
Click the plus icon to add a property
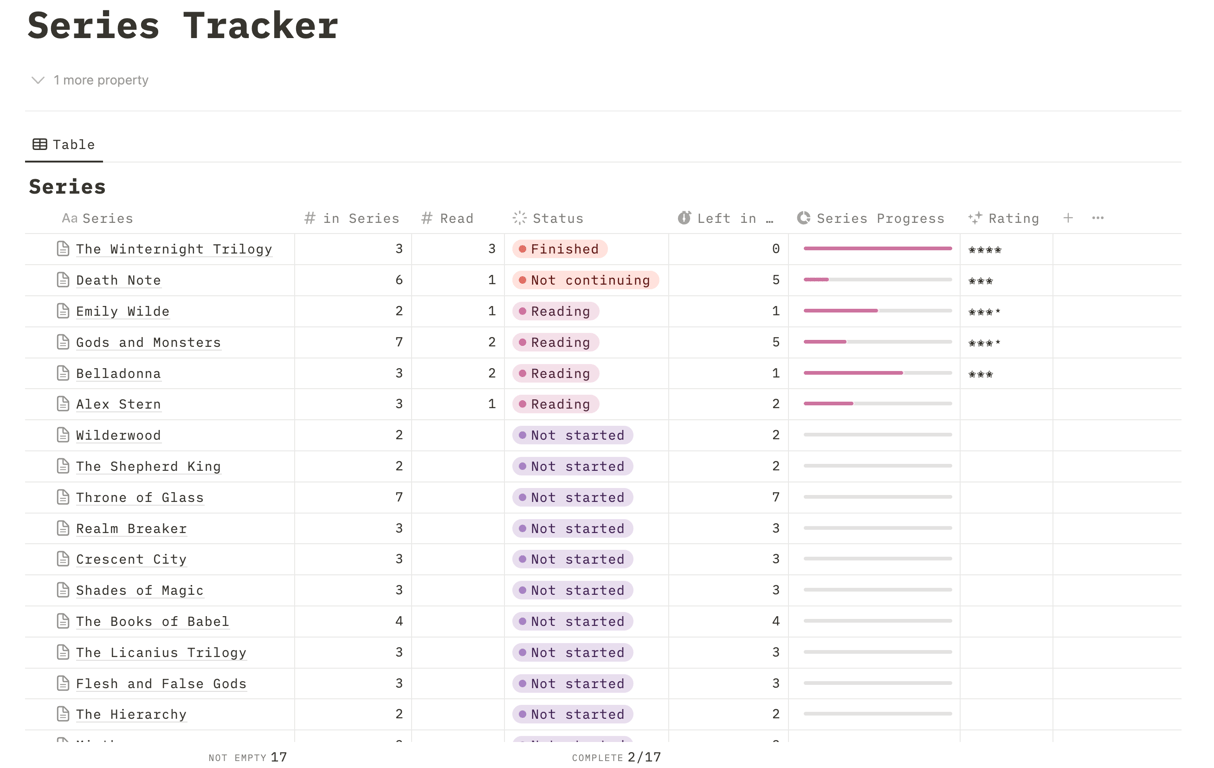[1068, 218]
